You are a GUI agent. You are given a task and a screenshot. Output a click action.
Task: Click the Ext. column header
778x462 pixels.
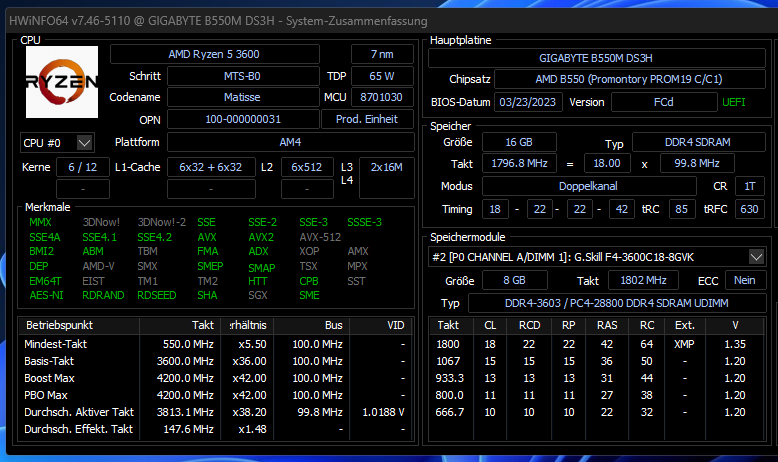point(685,325)
